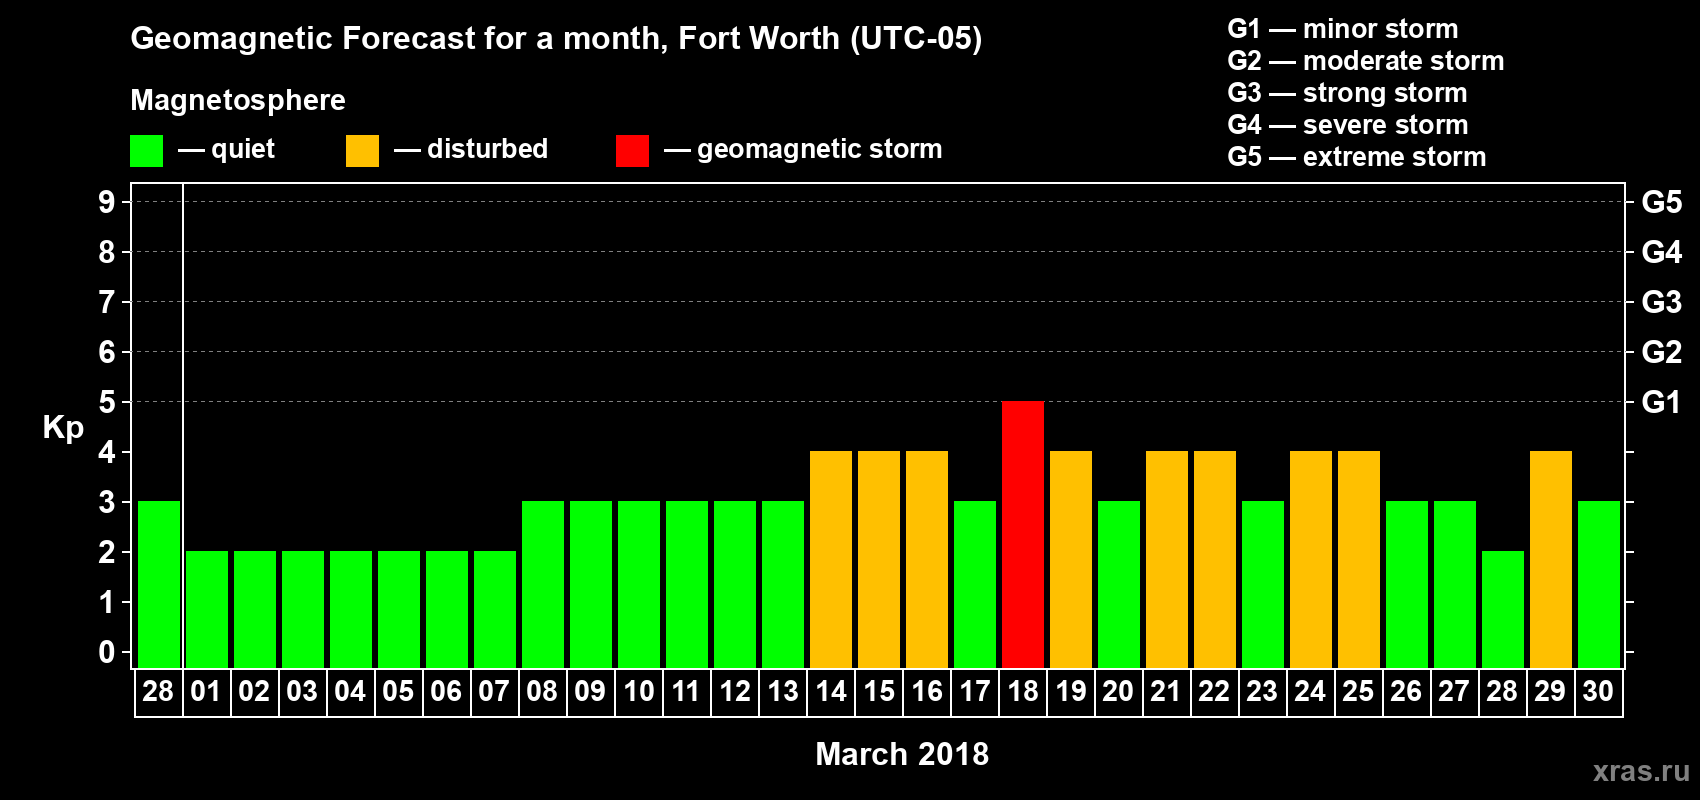Click the date label 30 on the axis

click(x=1598, y=692)
